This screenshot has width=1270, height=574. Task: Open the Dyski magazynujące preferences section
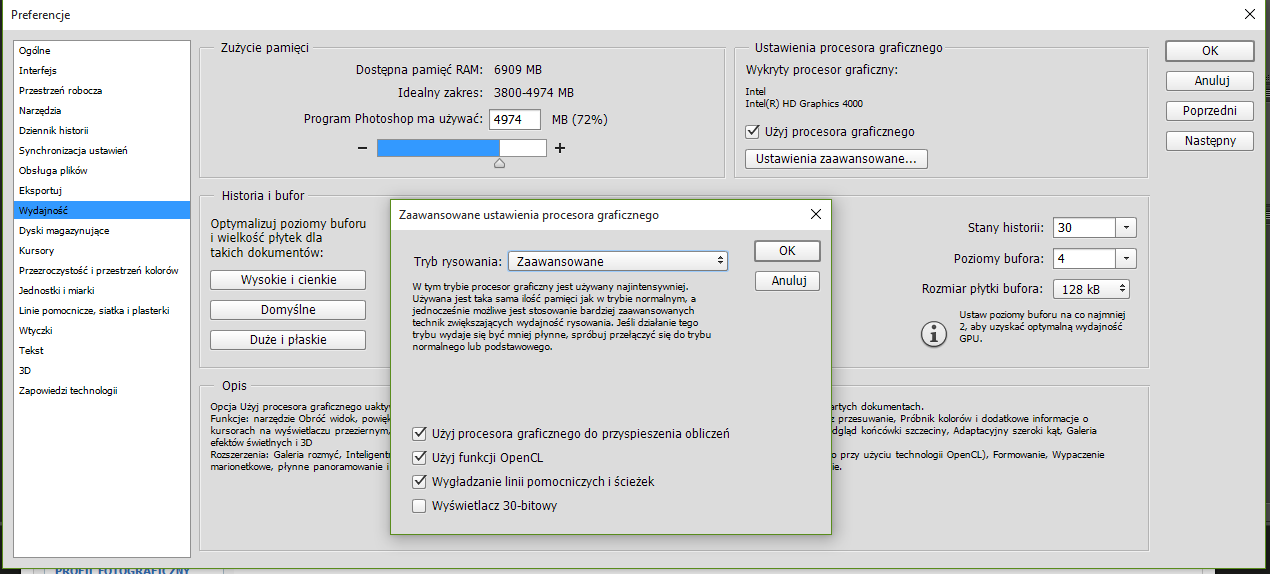[64, 231]
